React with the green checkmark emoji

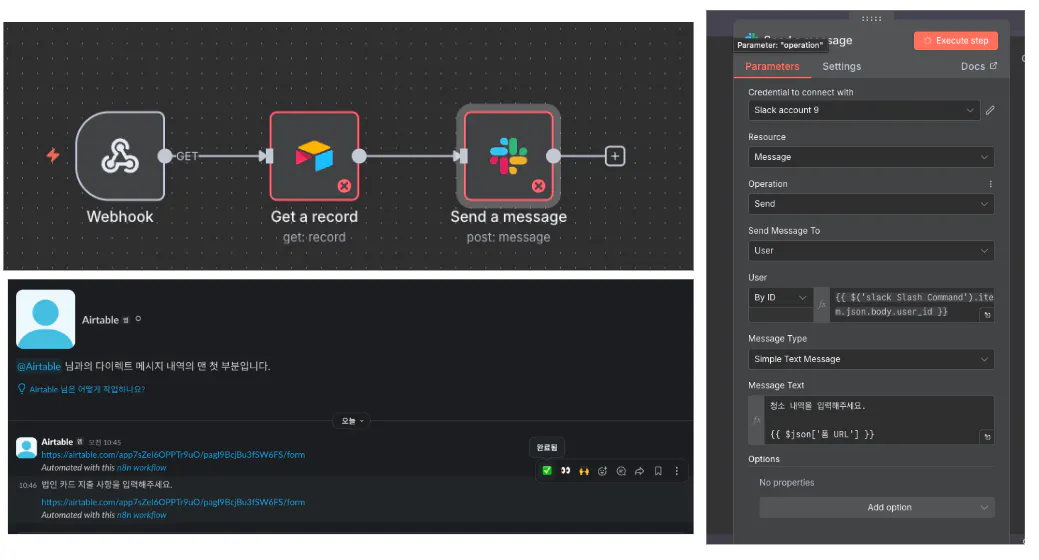(x=547, y=471)
